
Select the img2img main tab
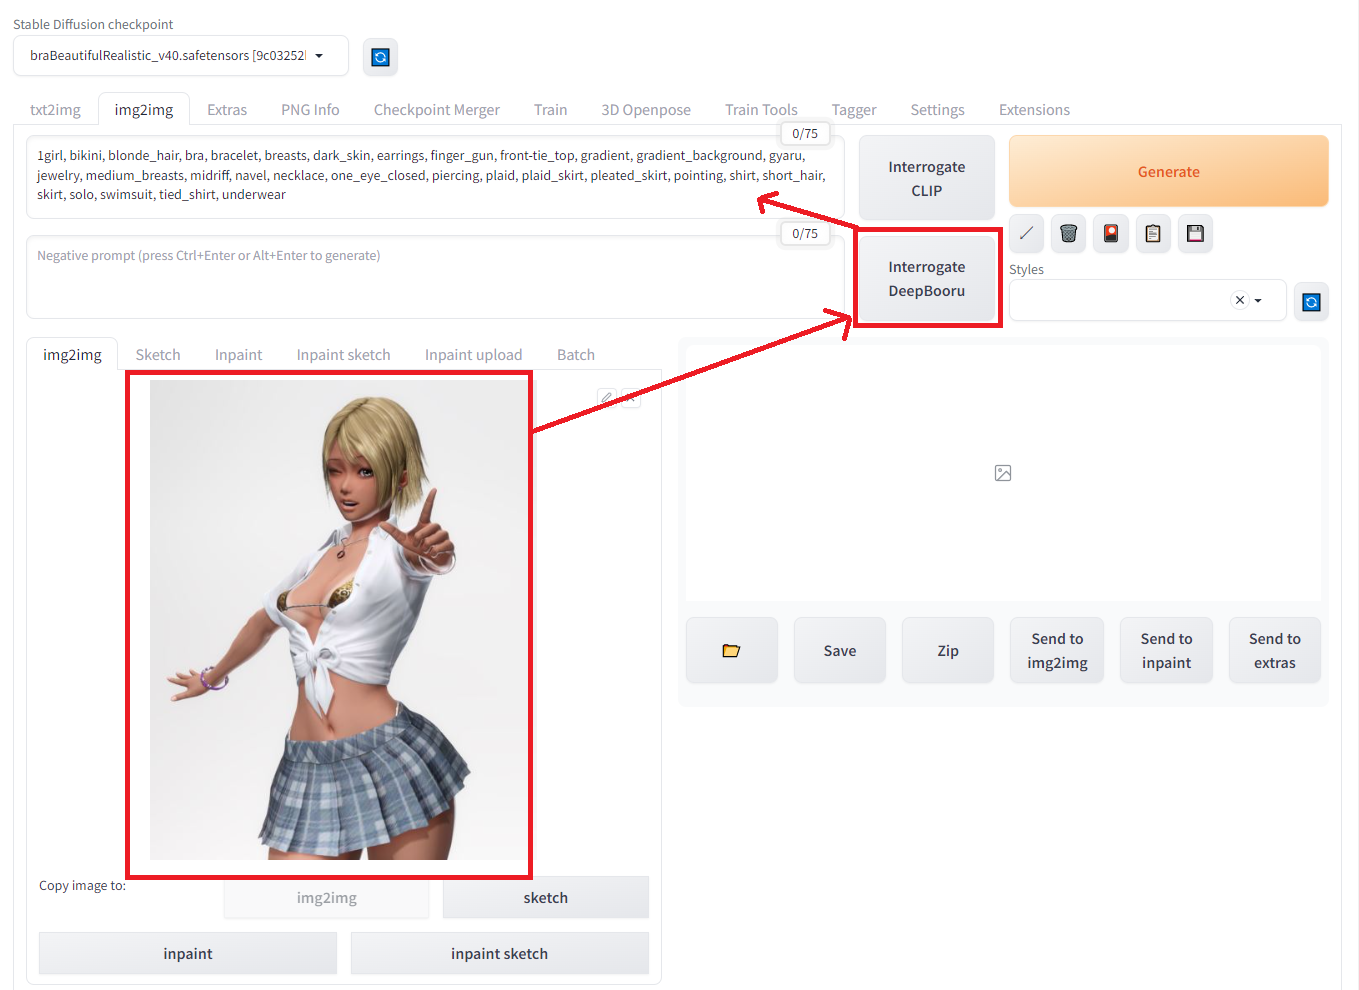pyautogui.click(x=144, y=110)
